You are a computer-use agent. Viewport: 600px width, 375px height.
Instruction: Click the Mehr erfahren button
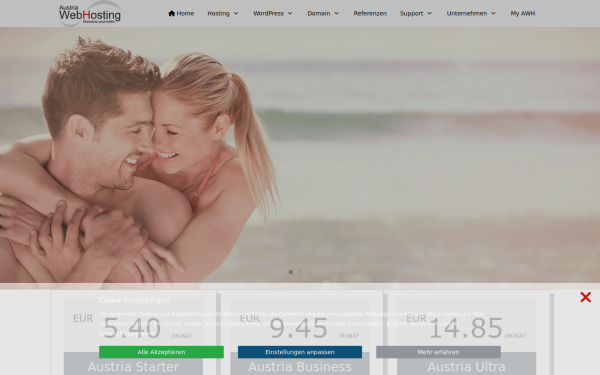[x=439, y=352]
